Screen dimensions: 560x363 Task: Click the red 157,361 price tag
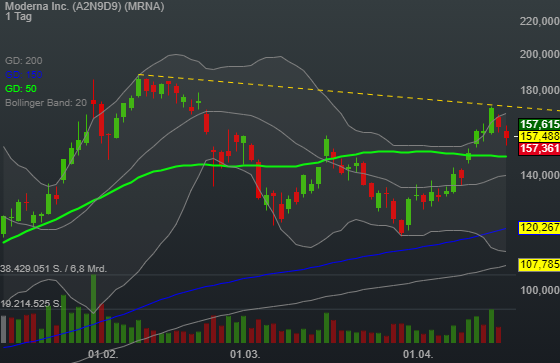(539, 148)
